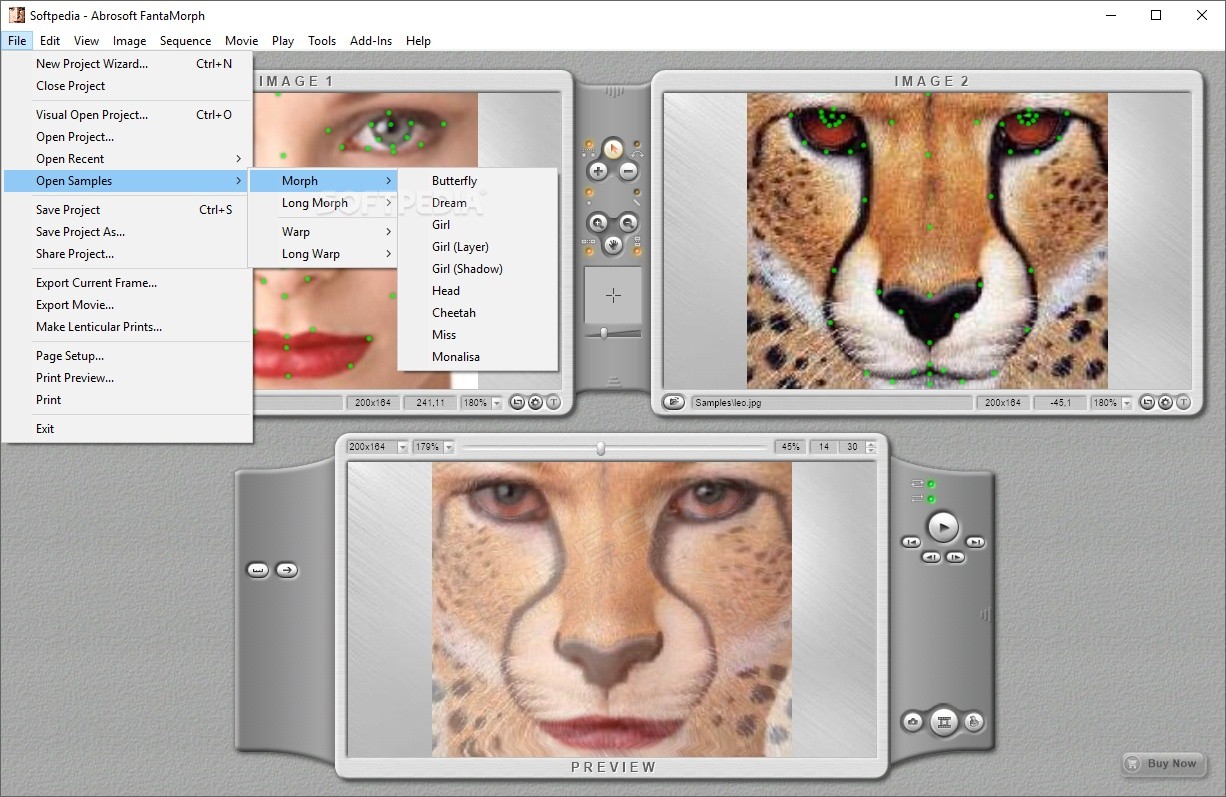
Task: Open the preview size 200x164 dropdown
Action: pyautogui.click(x=403, y=447)
